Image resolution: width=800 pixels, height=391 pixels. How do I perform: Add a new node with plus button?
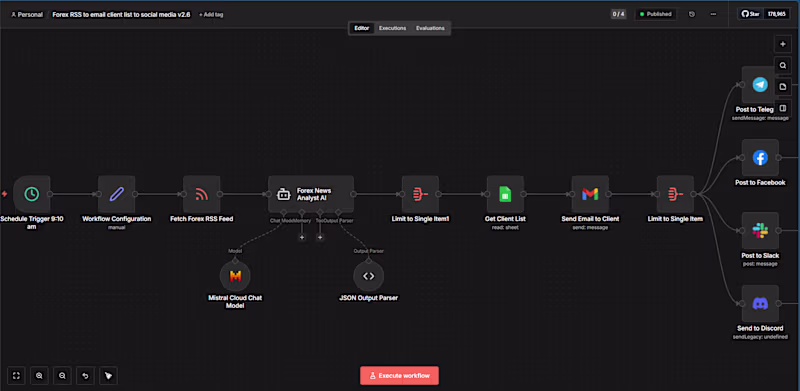coord(783,44)
